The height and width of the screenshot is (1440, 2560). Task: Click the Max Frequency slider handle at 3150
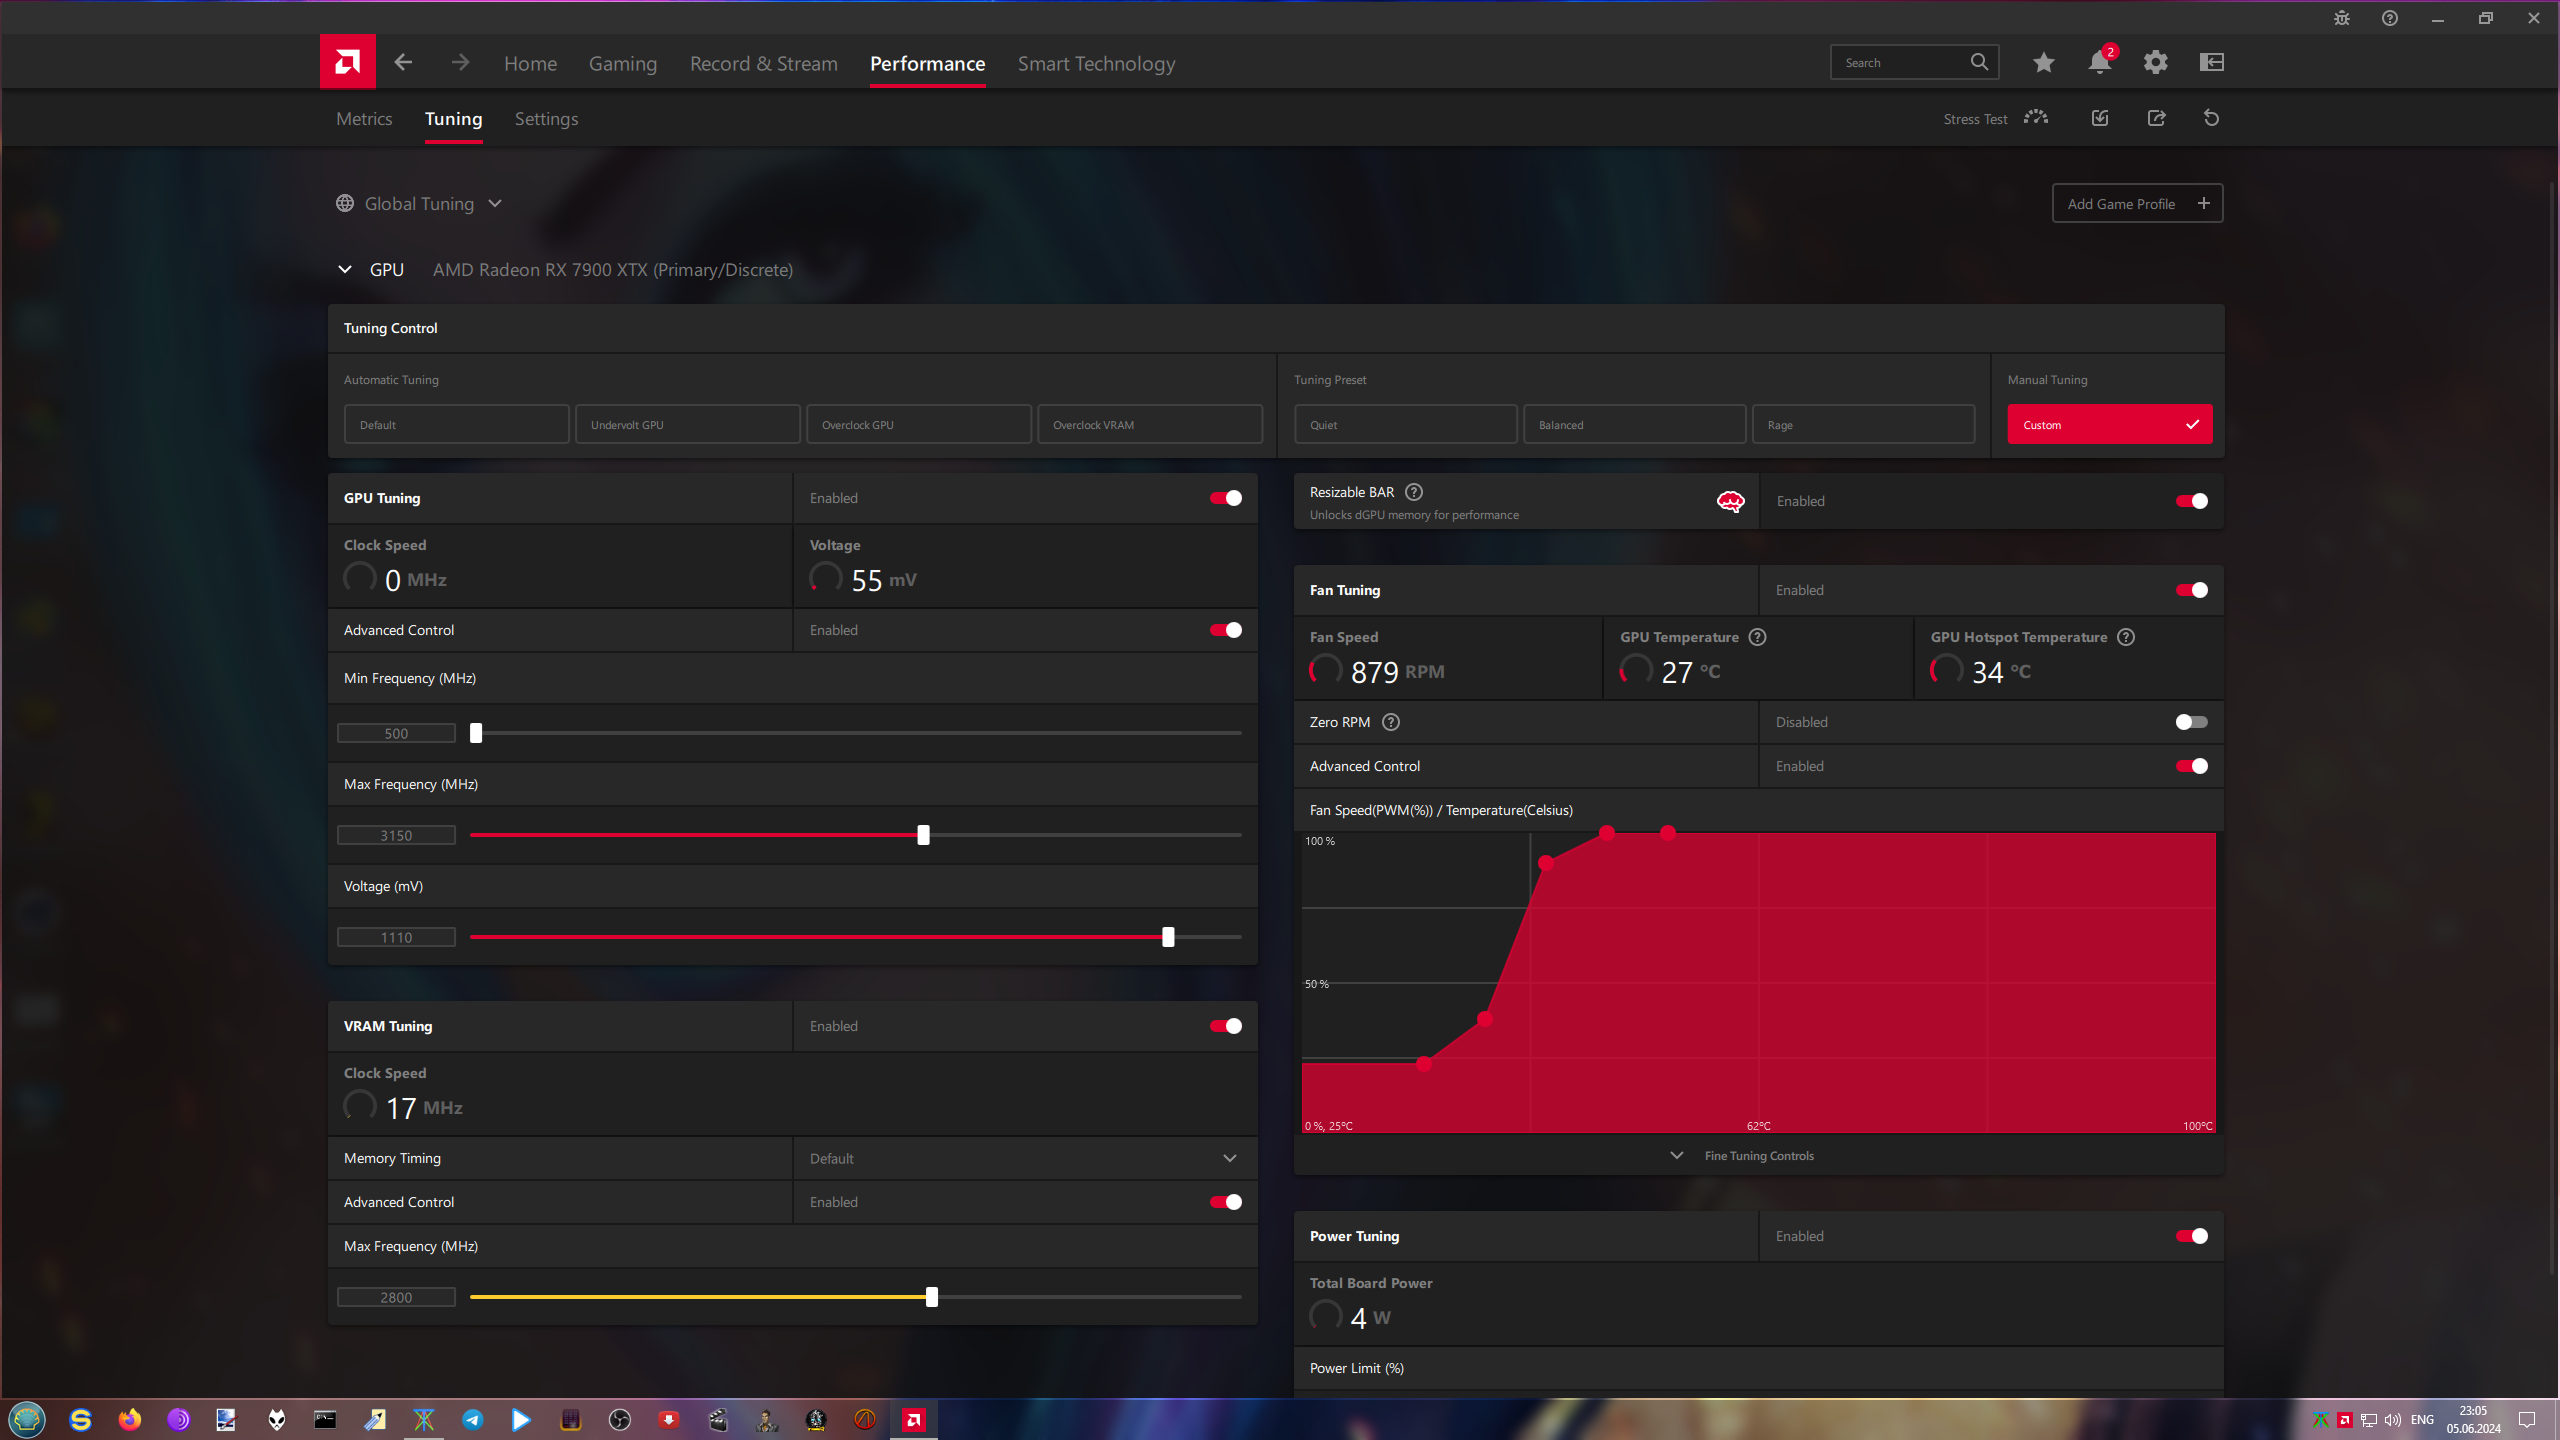pos(923,835)
